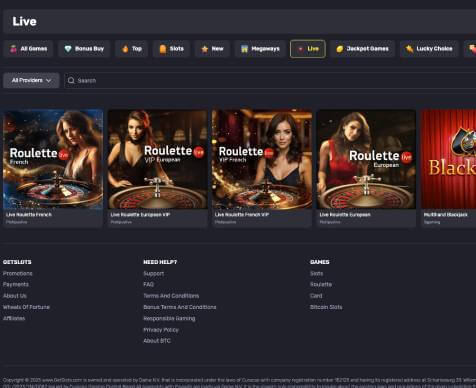Open the Jackpot Games tab
Viewport: 476px width, 388px height.
(362, 49)
